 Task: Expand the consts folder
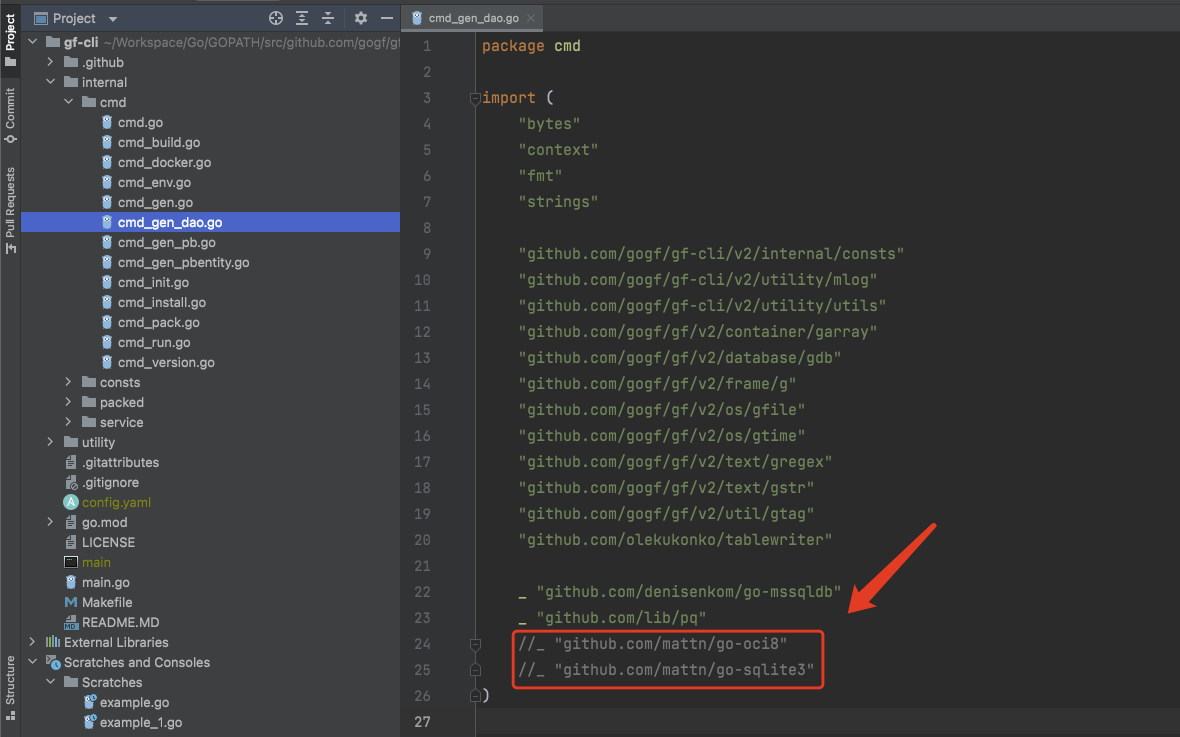68,382
